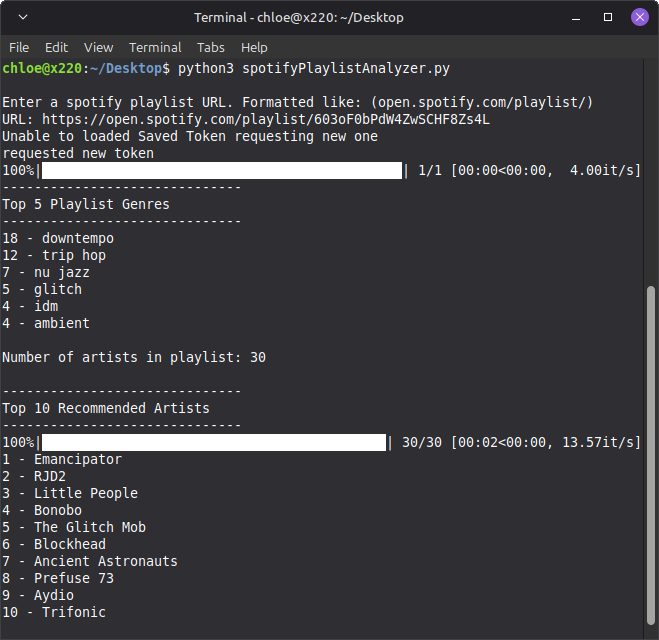Click the 'Top 10 Recommended Artists' heading
The width and height of the screenshot is (659, 640).
pyautogui.click(x=106, y=408)
